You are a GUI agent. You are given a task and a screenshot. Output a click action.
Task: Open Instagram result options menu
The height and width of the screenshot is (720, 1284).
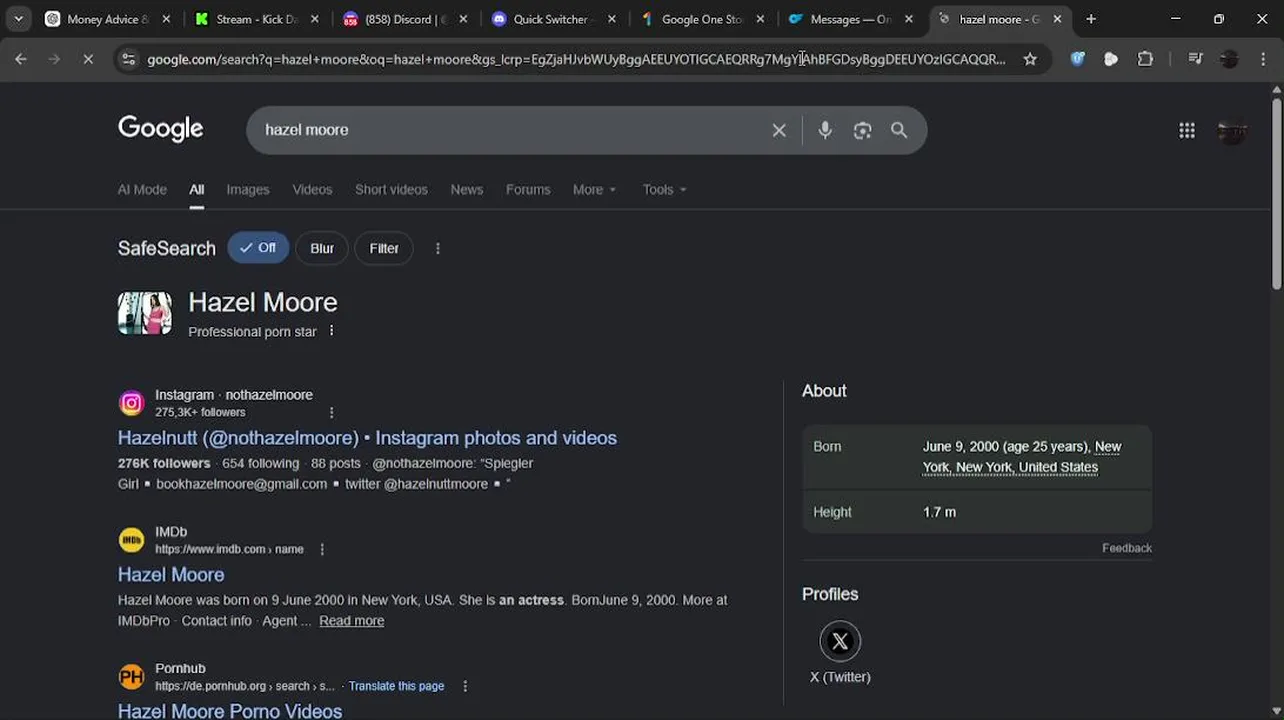coord(332,412)
